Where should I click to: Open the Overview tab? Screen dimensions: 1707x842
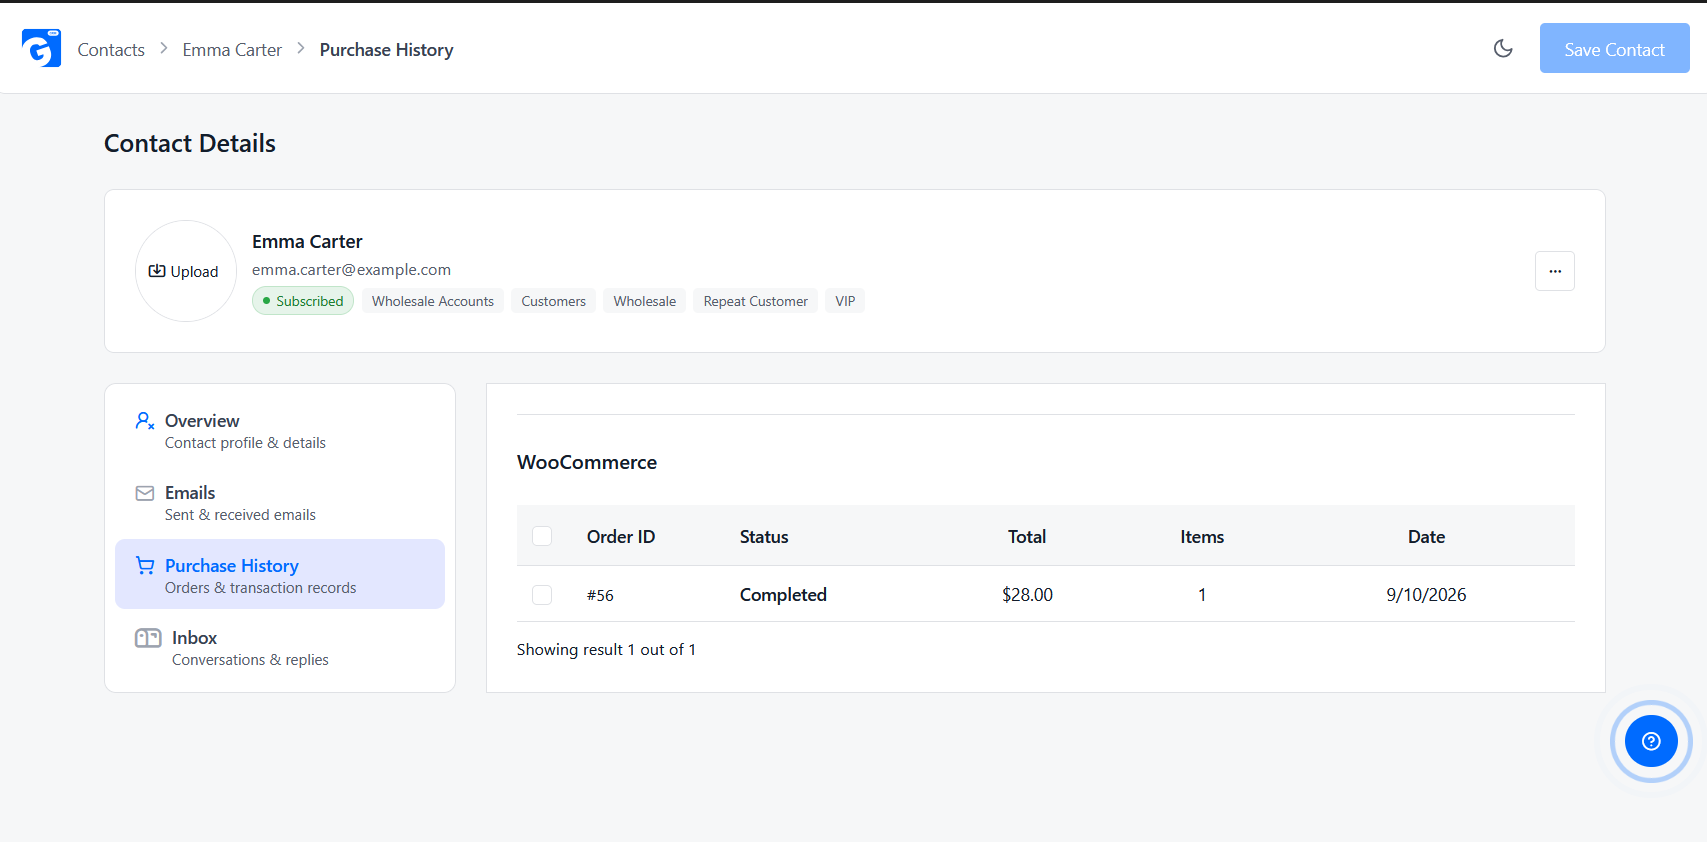pyautogui.click(x=280, y=431)
